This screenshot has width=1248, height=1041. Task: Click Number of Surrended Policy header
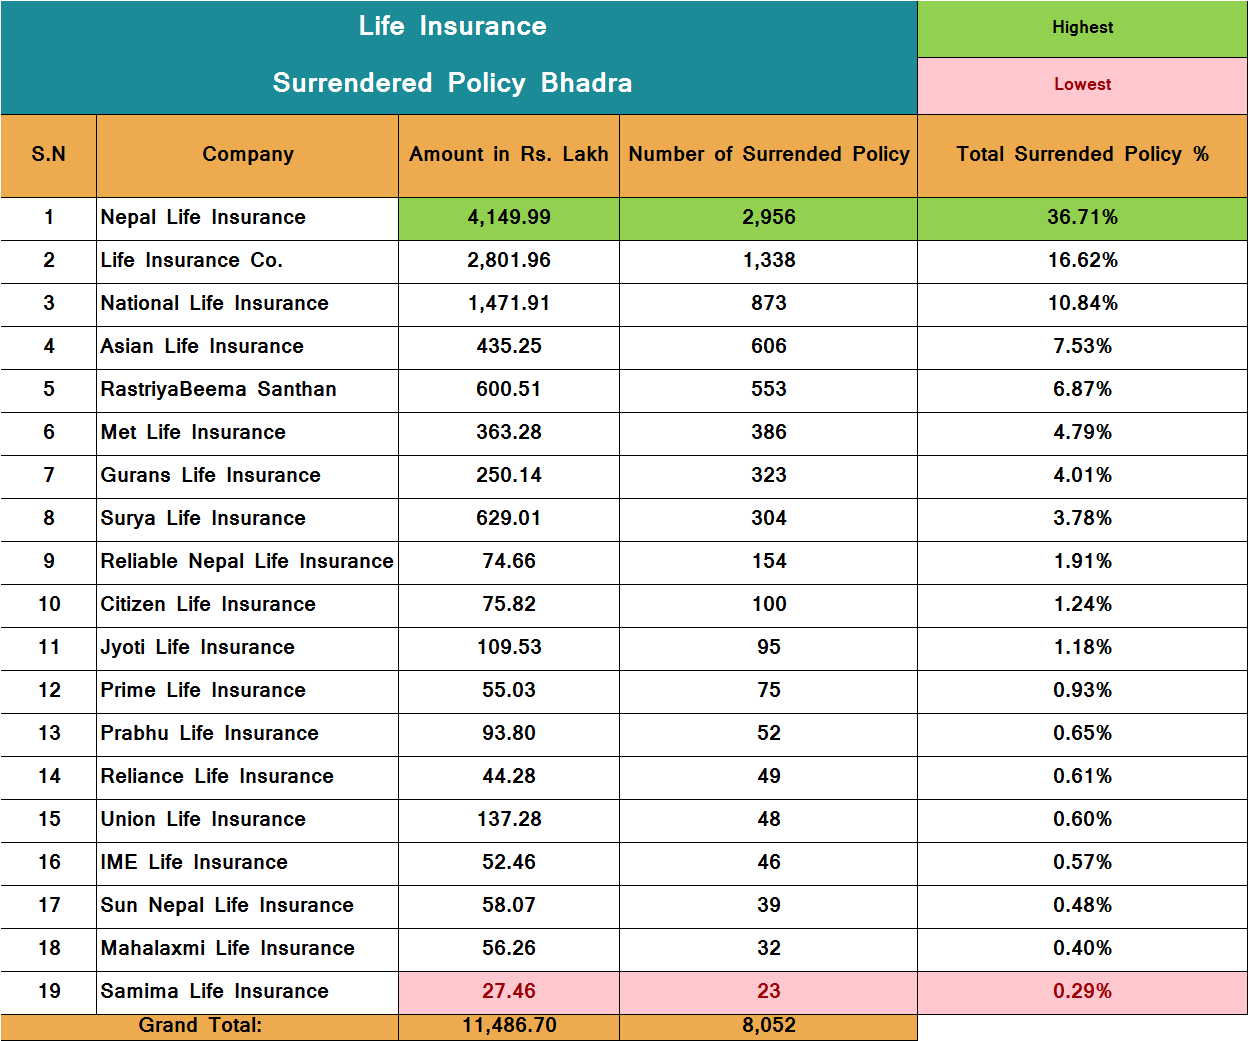[768, 155]
